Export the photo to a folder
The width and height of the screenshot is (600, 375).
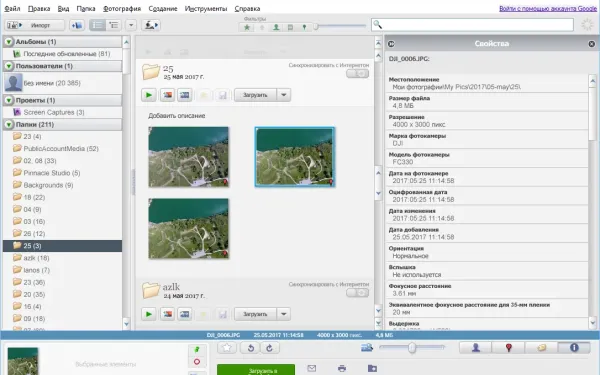point(372,368)
